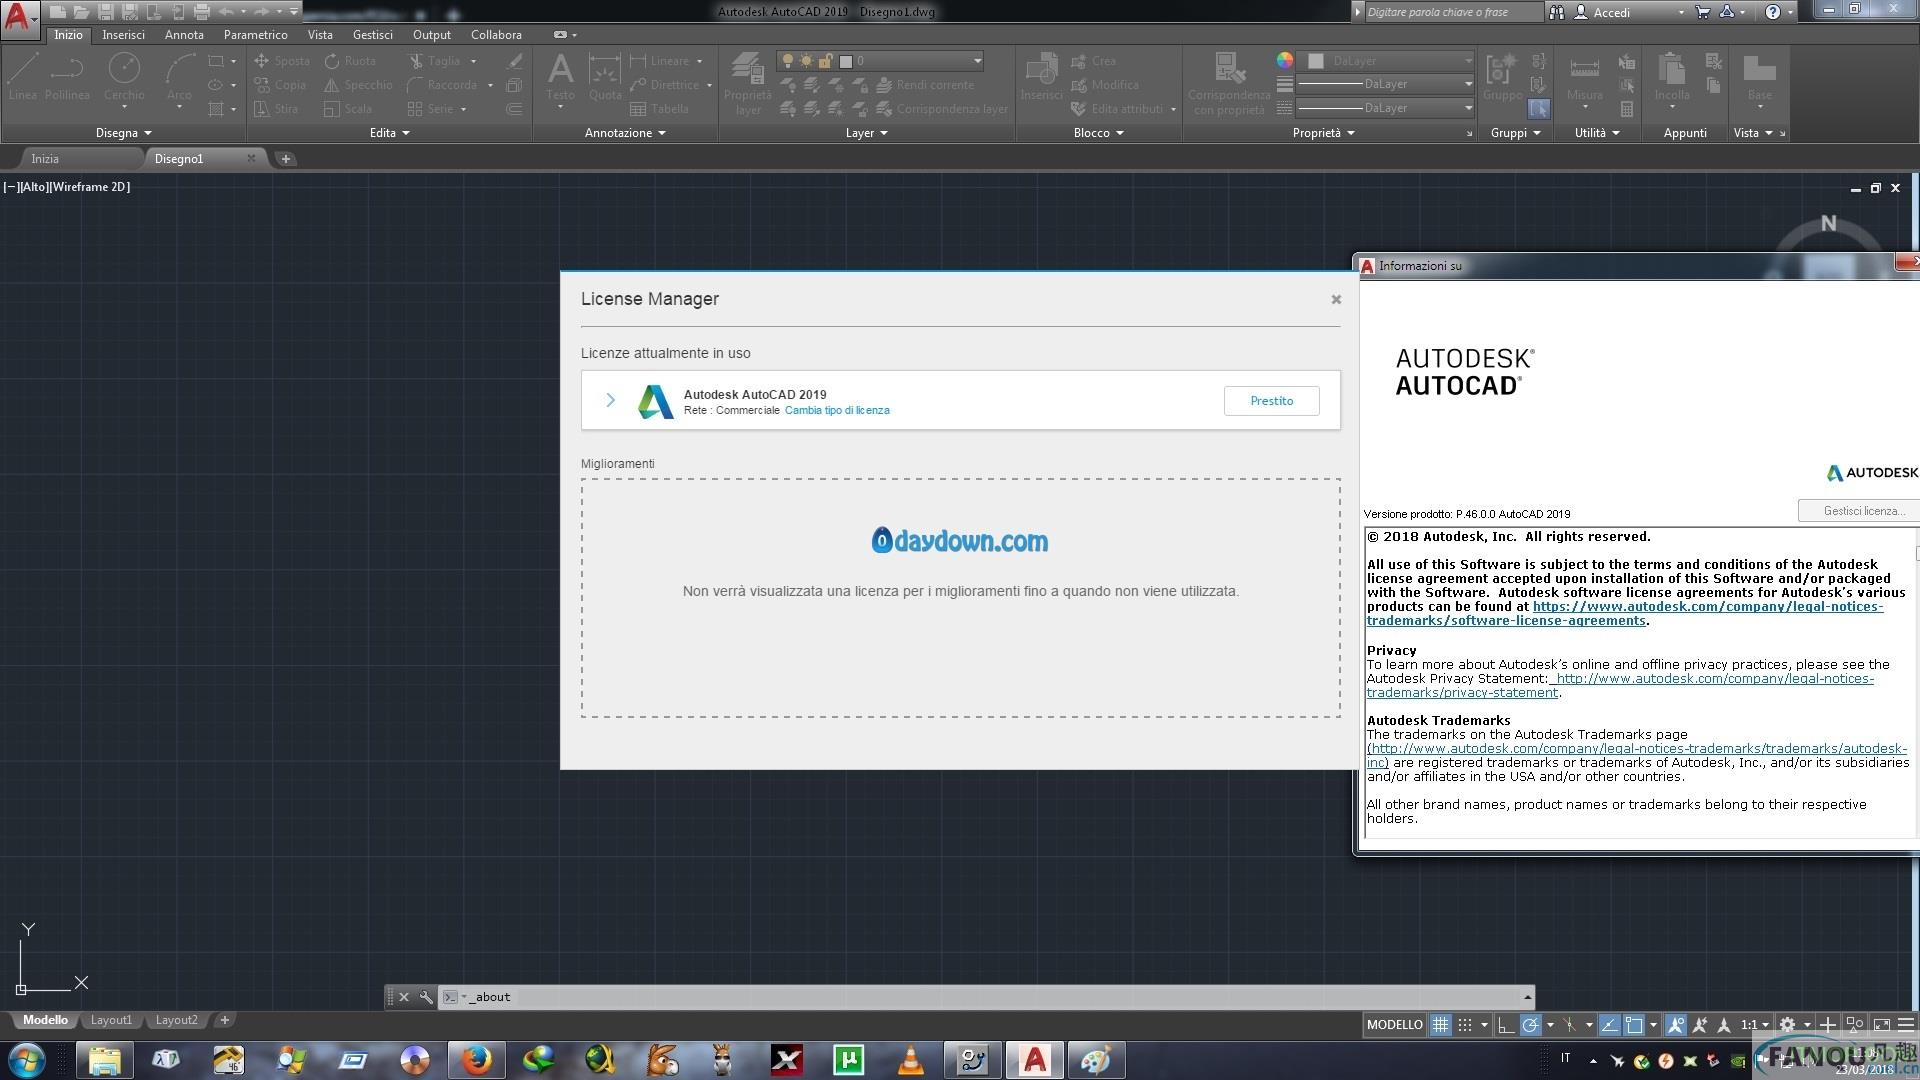Image resolution: width=1920 pixels, height=1080 pixels.
Task: Click the Scala scale tool
Action: pyautogui.click(x=348, y=109)
